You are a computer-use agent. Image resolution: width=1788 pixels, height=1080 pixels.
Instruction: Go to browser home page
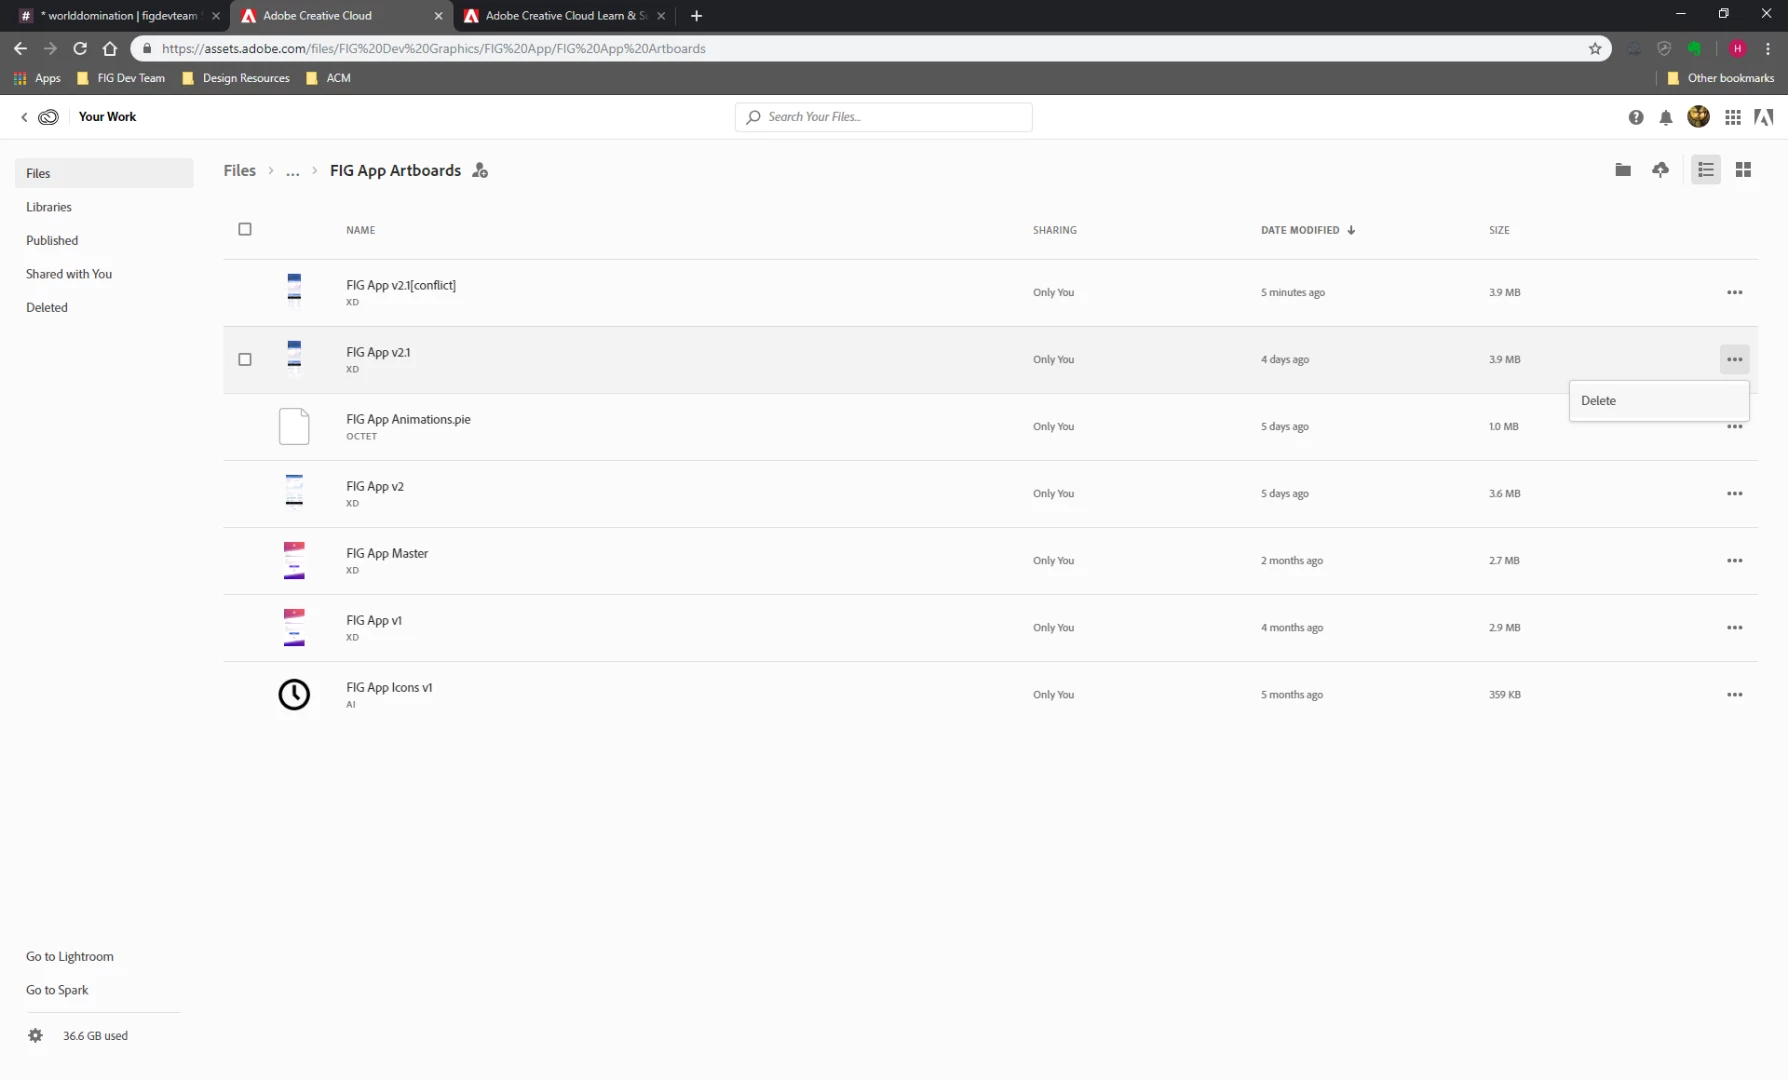click(110, 48)
